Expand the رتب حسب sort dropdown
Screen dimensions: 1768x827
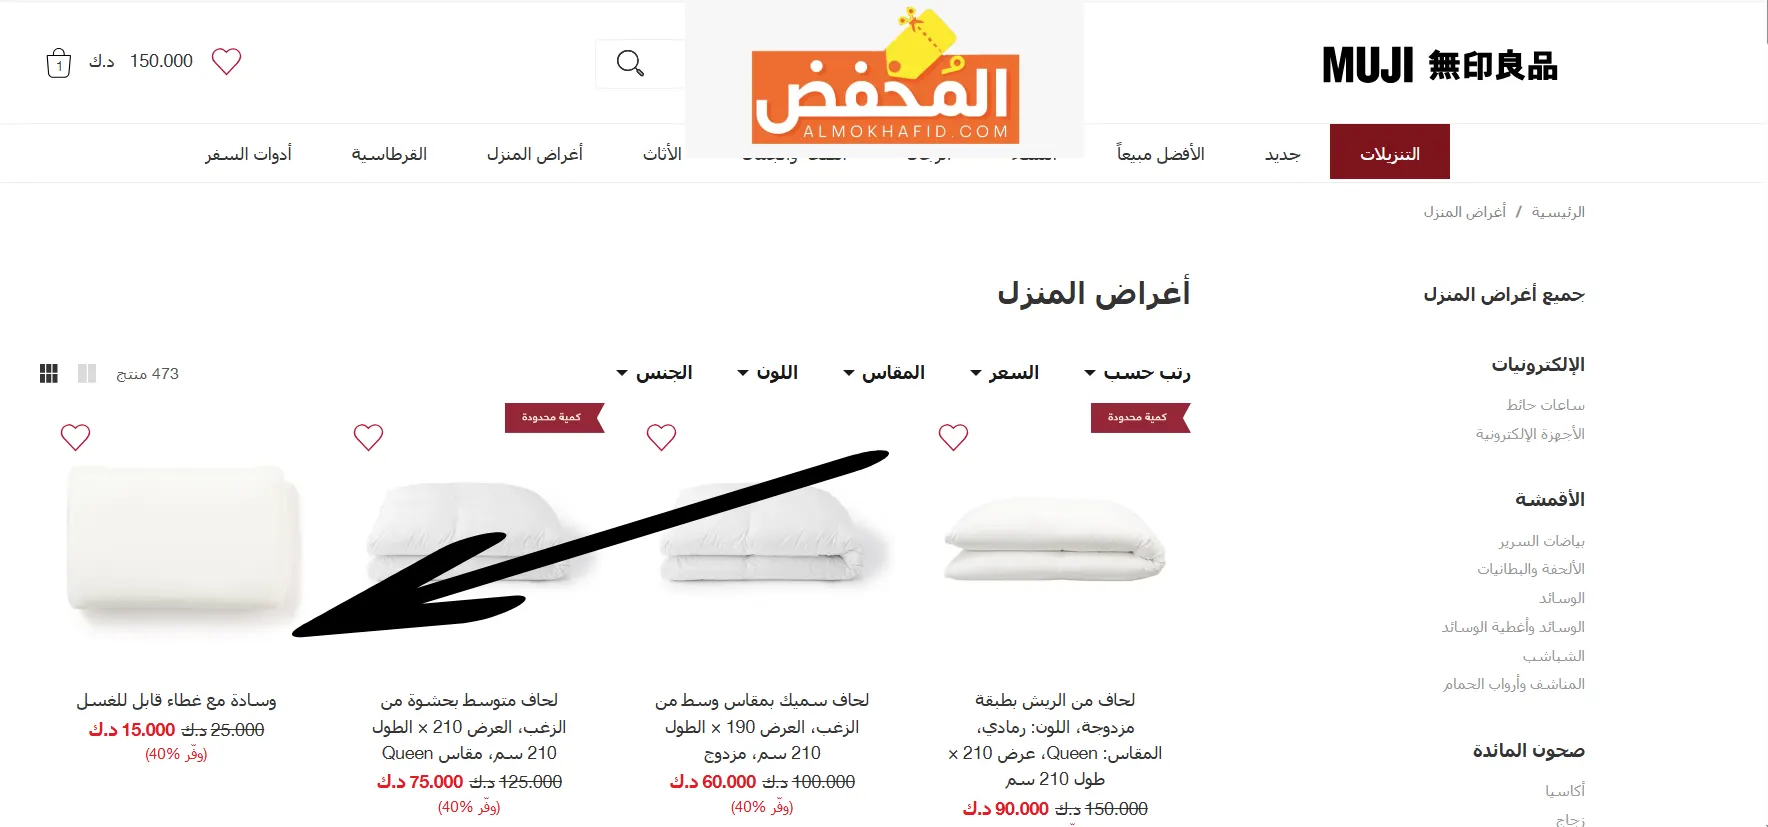pos(1137,373)
